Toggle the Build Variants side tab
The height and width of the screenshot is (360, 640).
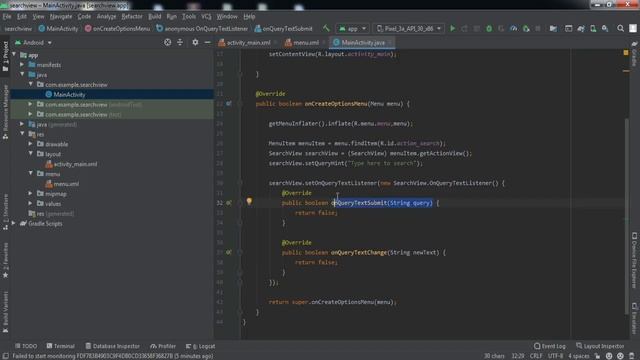pyautogui.click(x=5, y=312)
